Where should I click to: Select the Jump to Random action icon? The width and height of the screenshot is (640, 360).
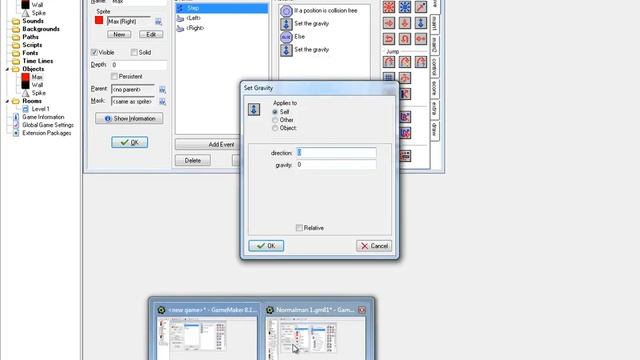420,62
